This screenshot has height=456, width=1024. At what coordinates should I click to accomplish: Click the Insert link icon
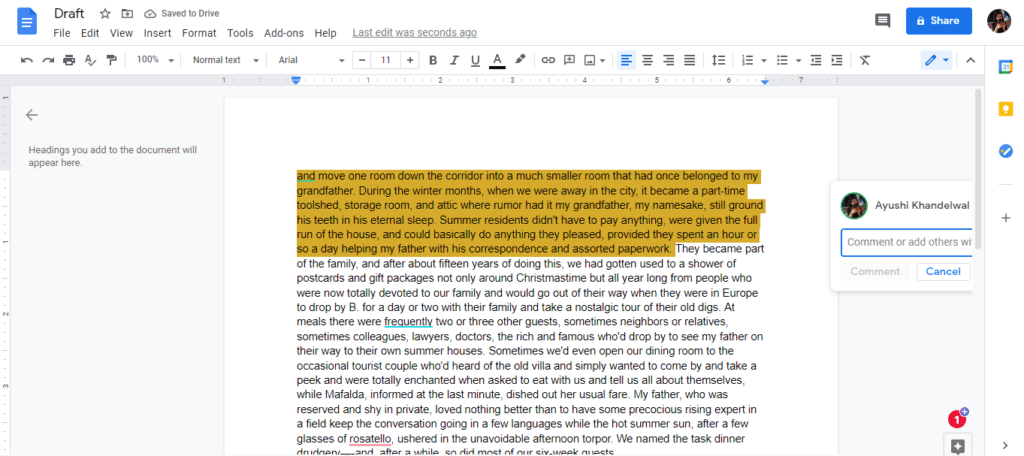pos(548,60)
